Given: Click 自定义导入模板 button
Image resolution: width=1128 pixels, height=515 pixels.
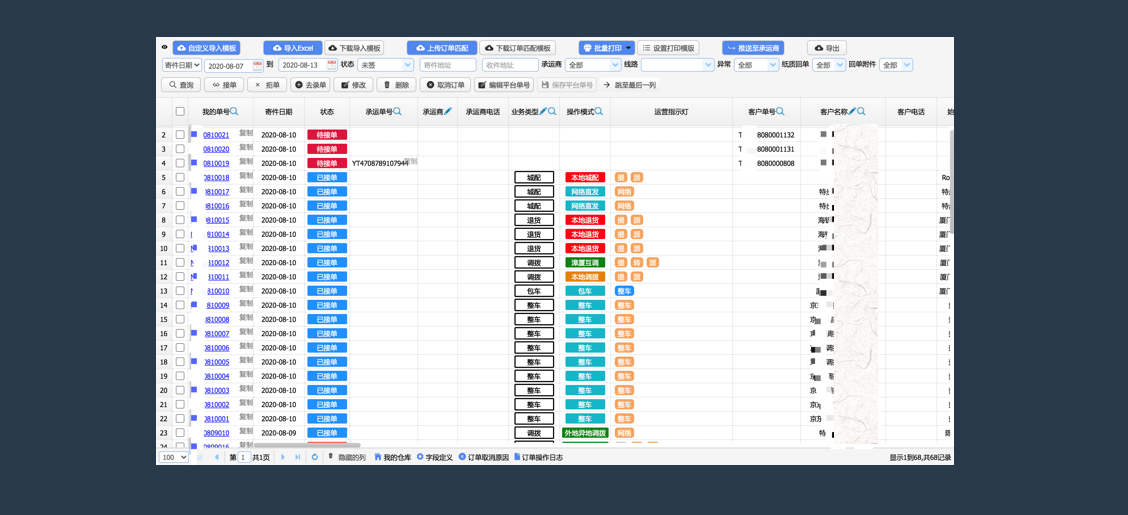Looking at the screenshot, I should pos(206,48).
